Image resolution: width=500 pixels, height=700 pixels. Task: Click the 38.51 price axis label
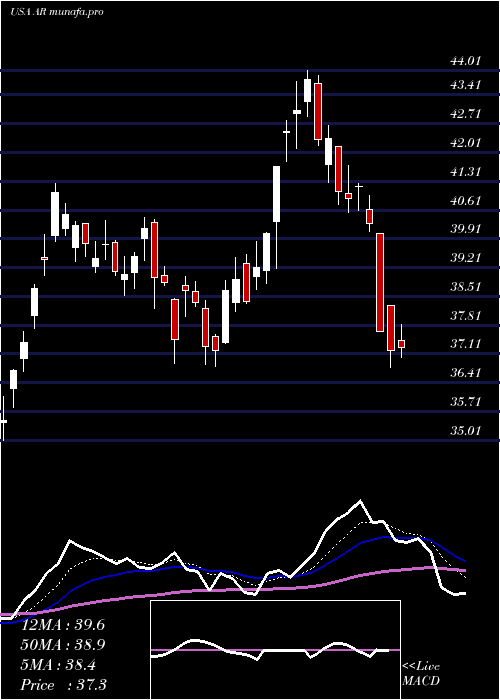point(465,287)
